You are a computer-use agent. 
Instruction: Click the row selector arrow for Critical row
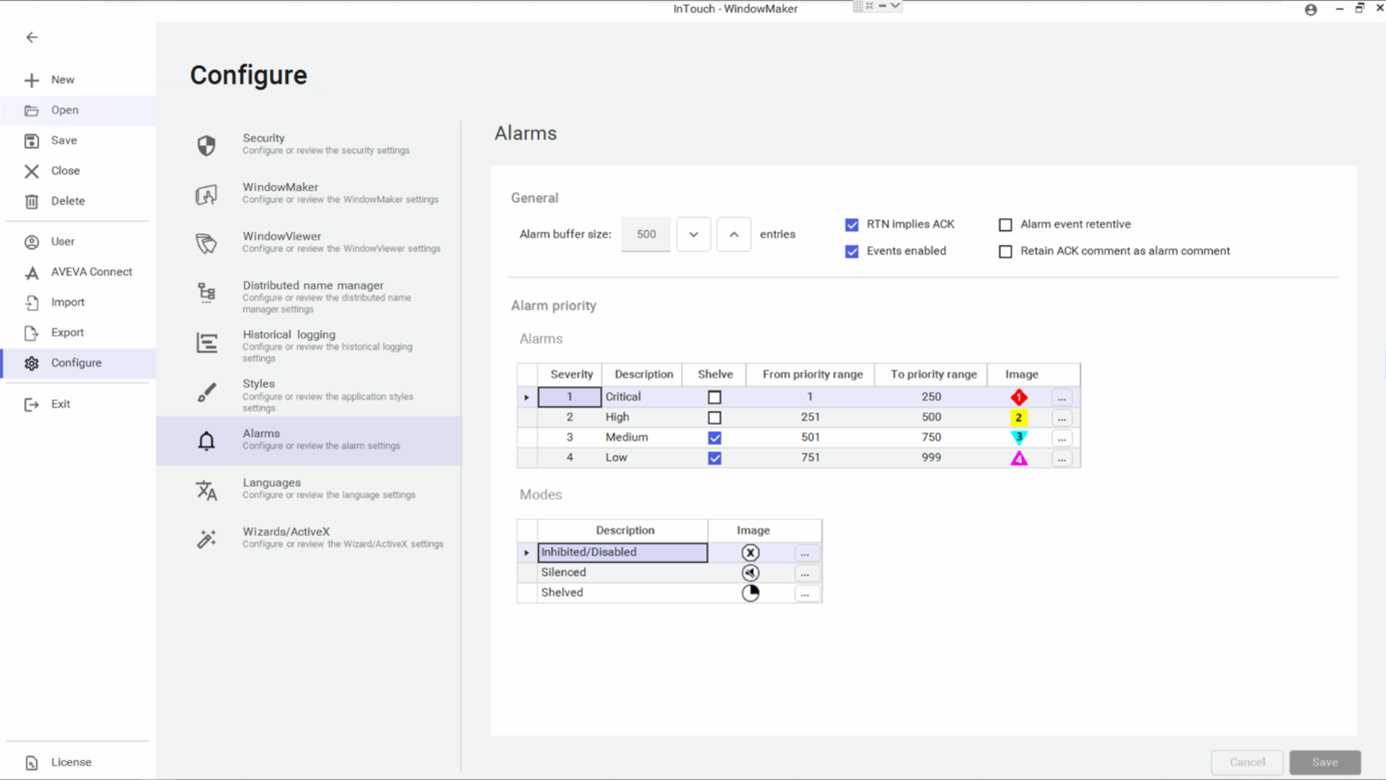coord(527,398)
